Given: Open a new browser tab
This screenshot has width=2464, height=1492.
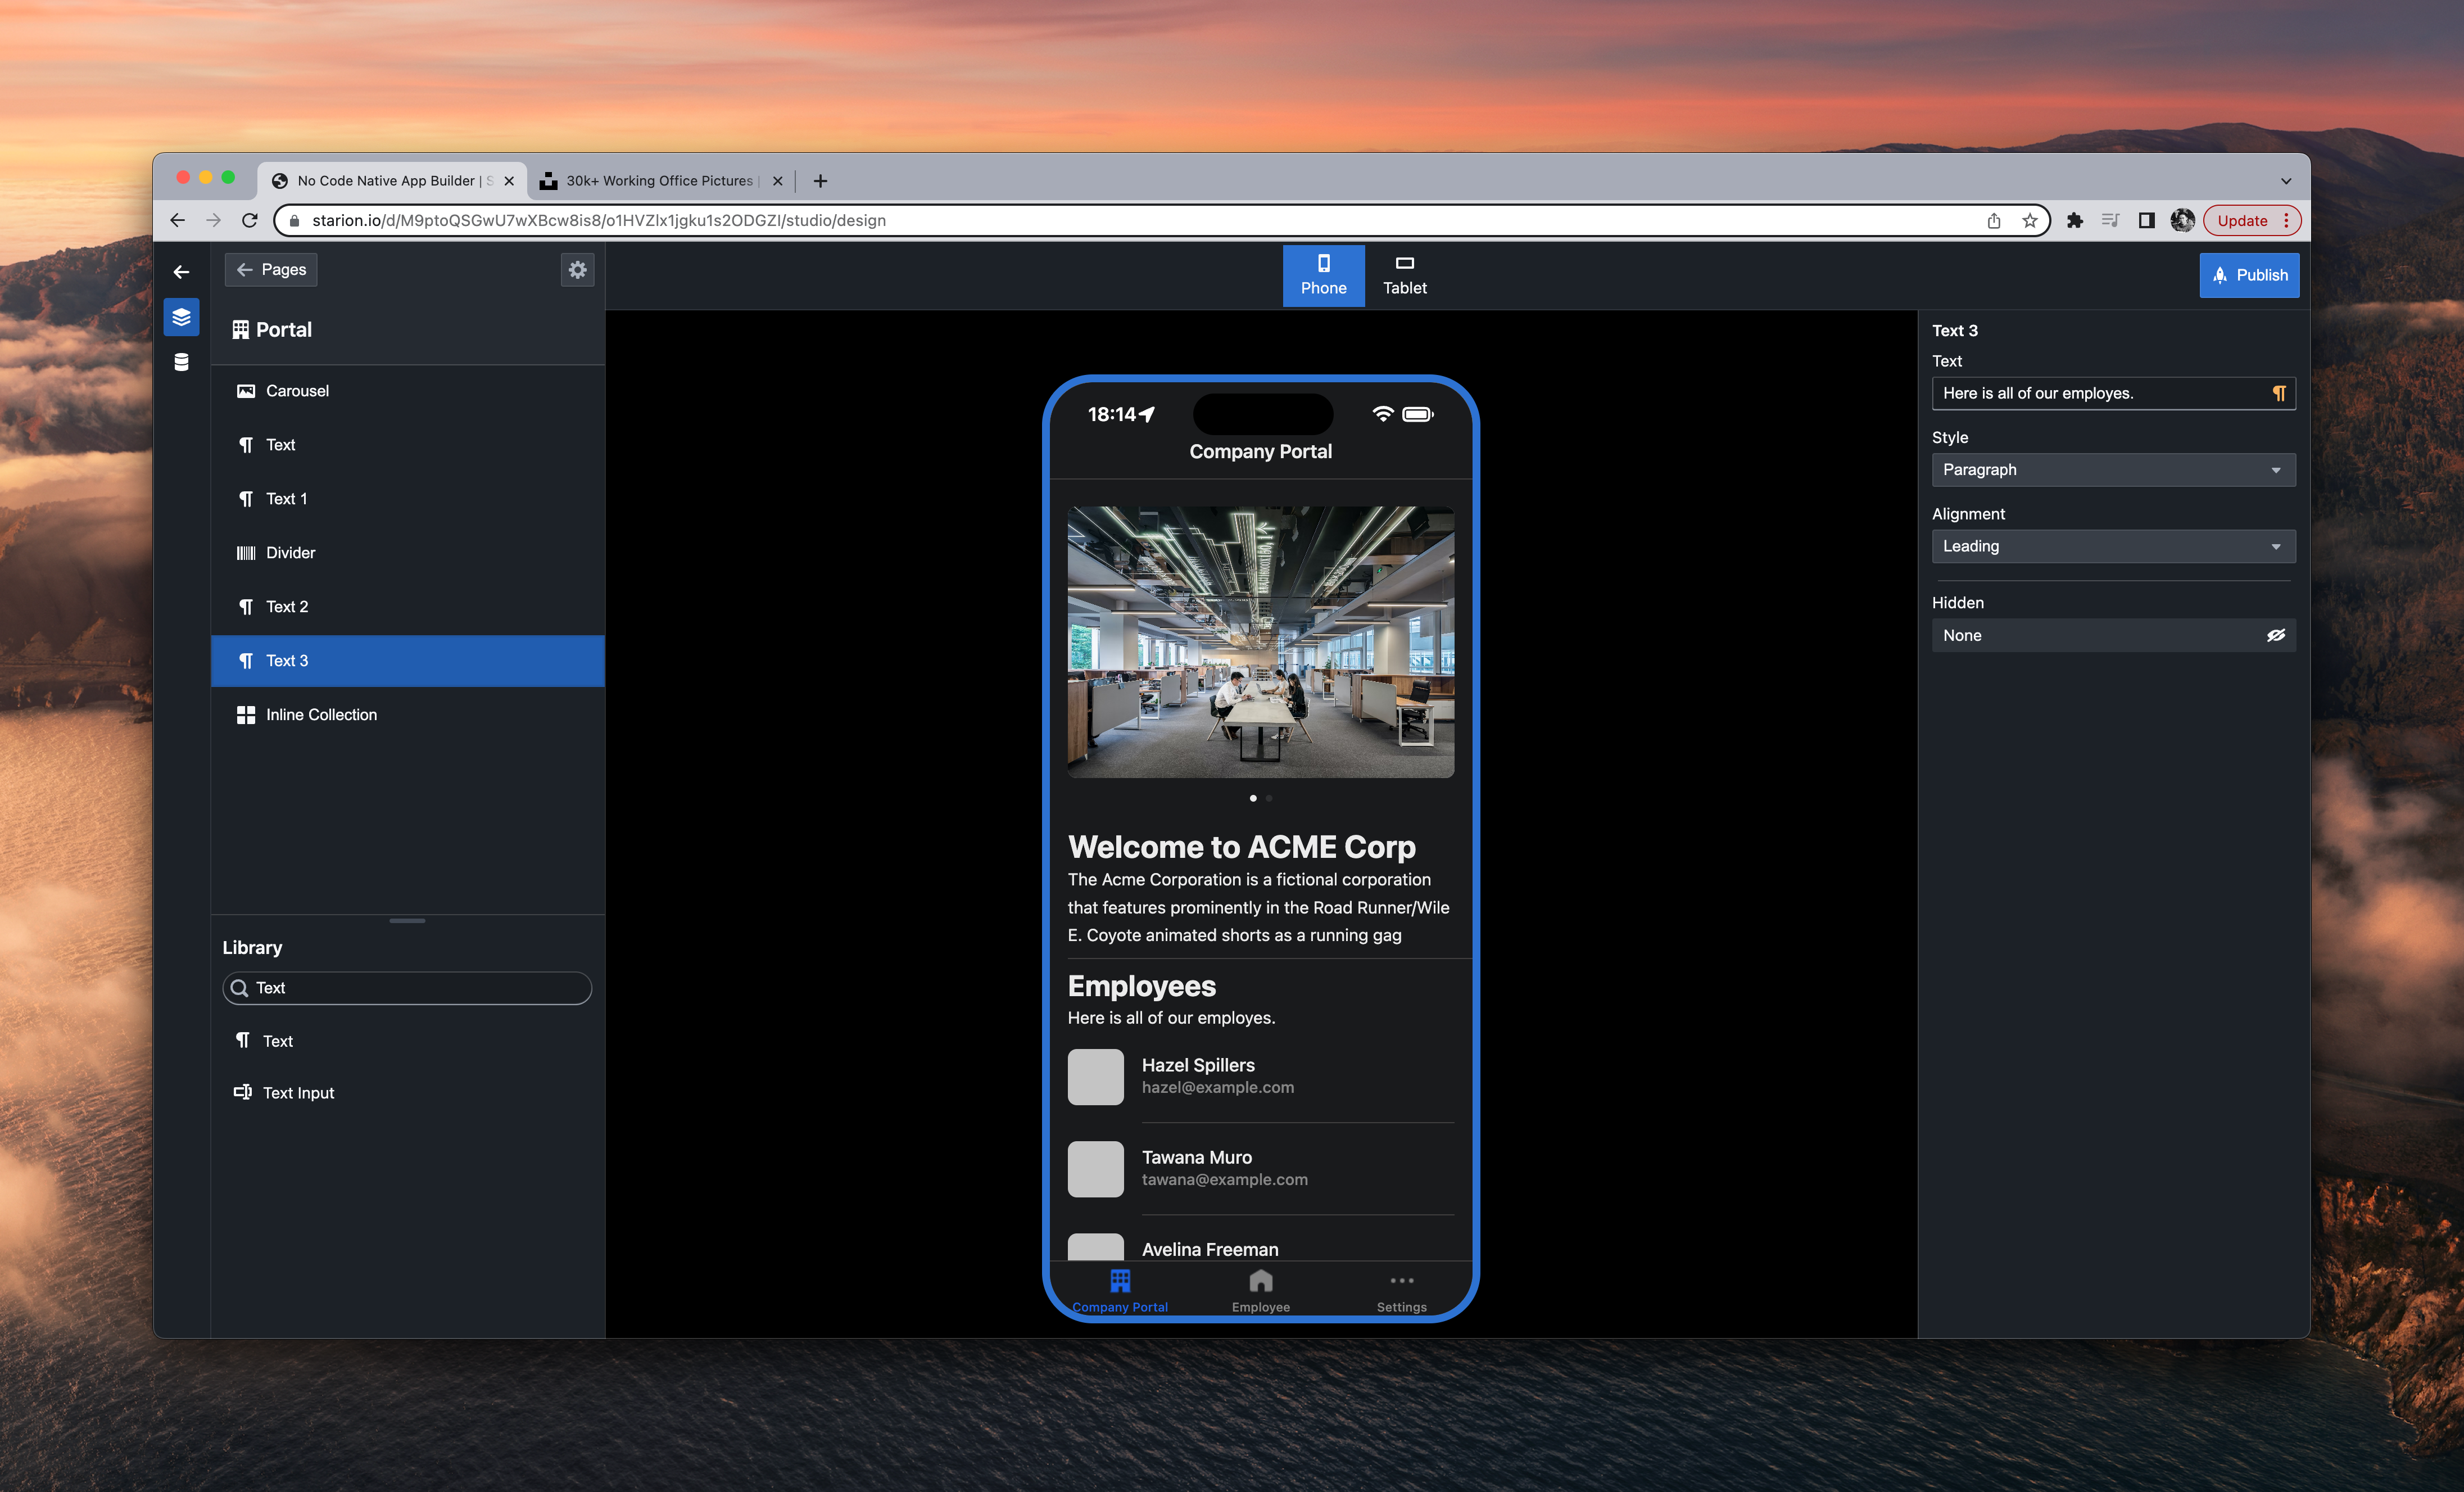Looking at the screenshot, I should pyautogui.click(x=820, y=181).
